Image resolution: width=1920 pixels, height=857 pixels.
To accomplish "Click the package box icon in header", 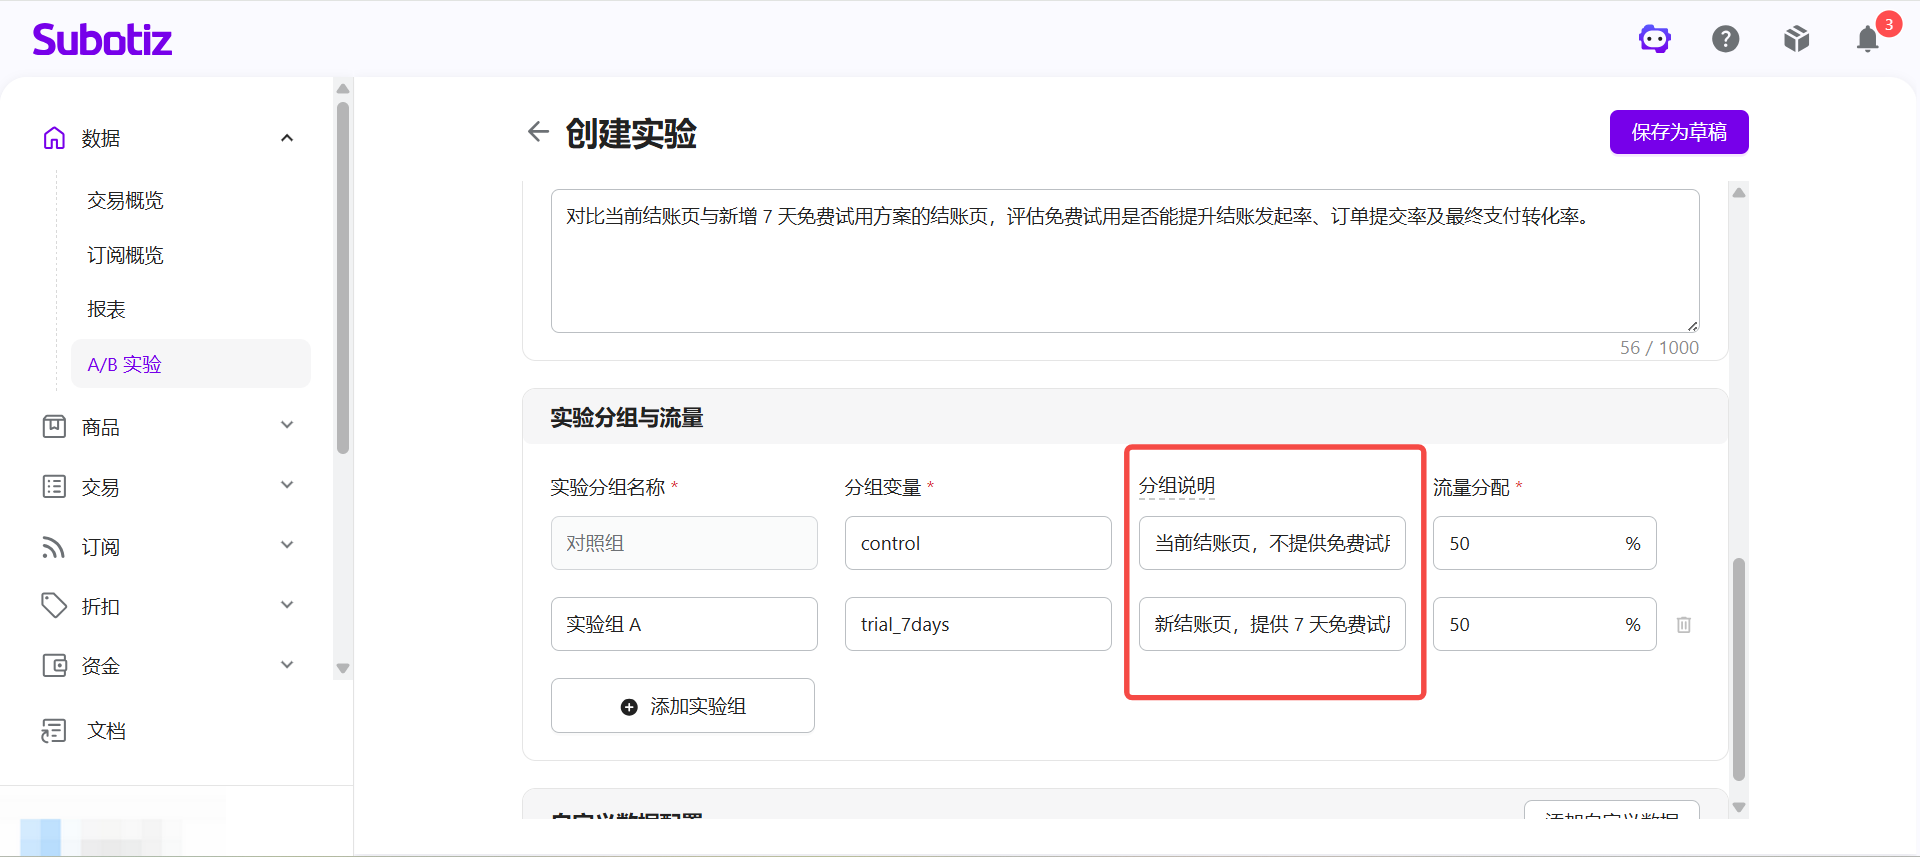I will [1797, 39].
